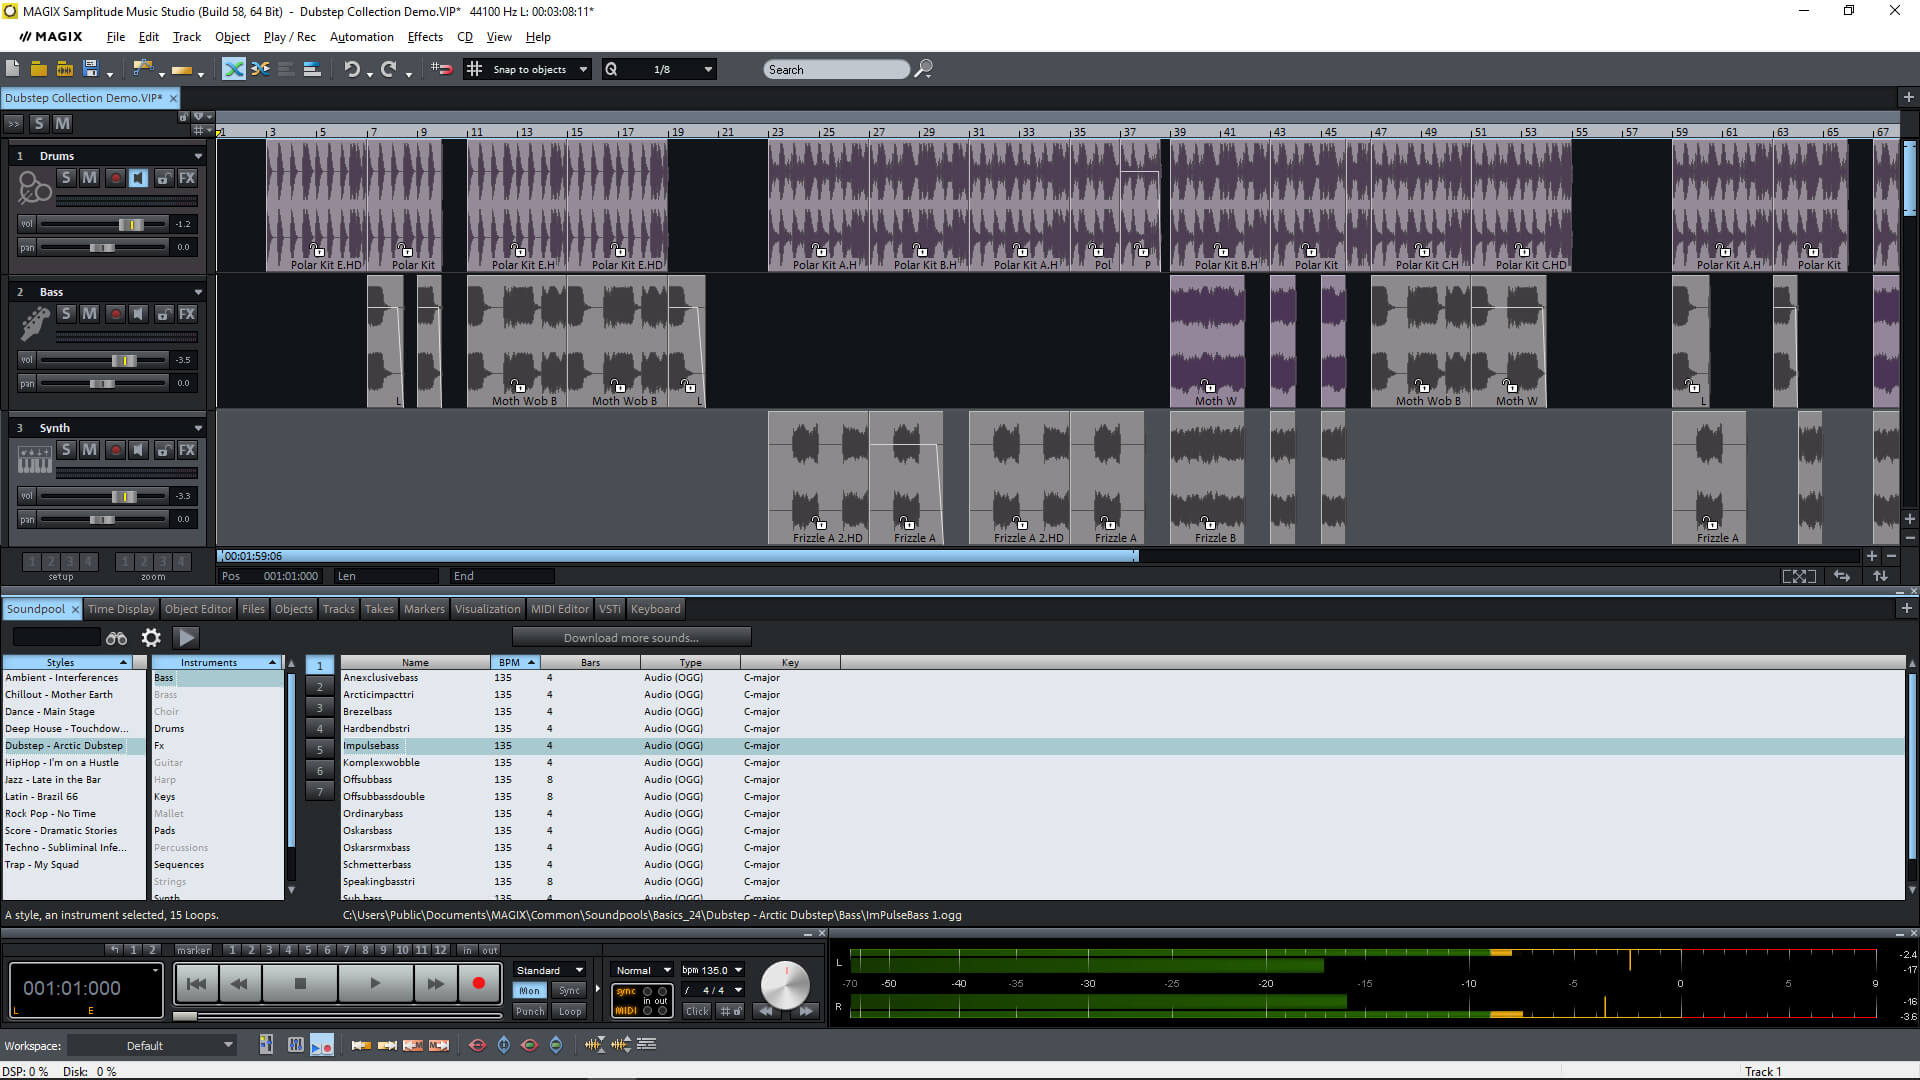
Task: Click the Download more sounds button
Action: coord(631,638)
